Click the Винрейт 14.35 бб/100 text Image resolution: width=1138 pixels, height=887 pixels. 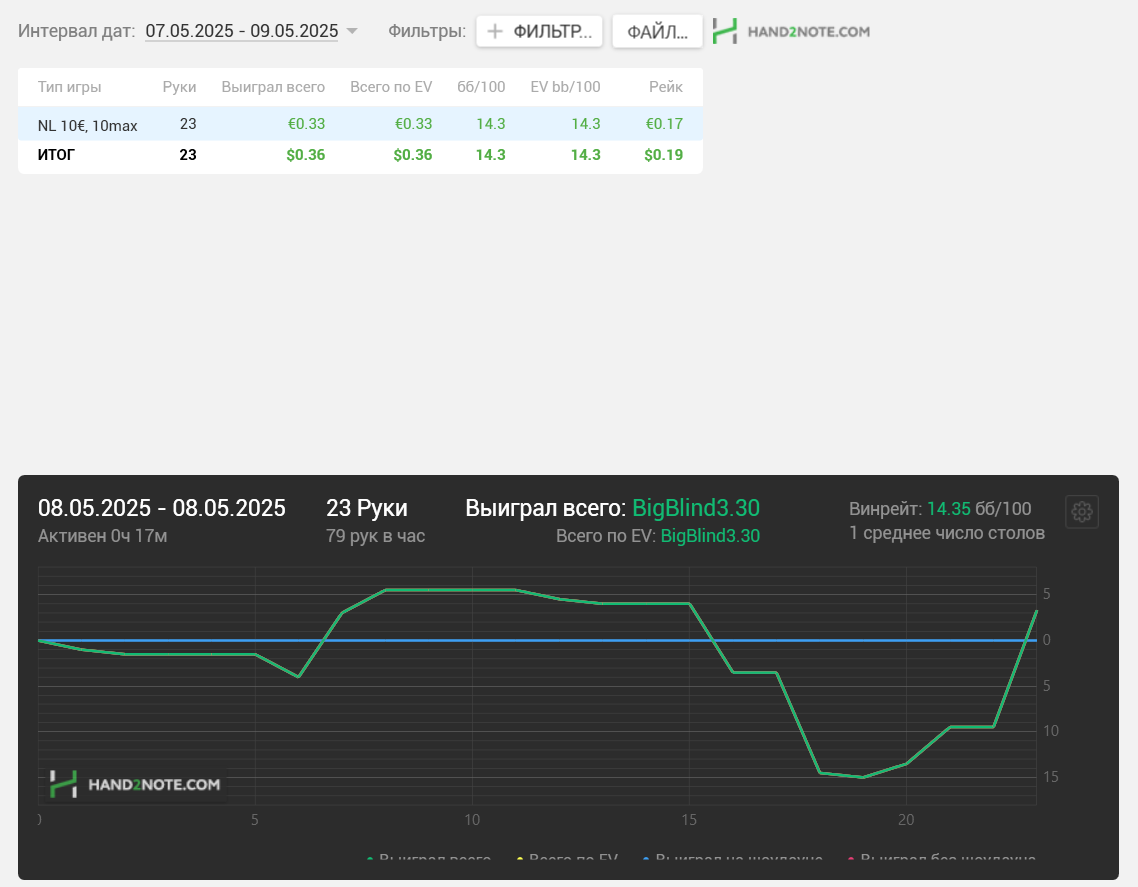pyautogui.click(x=940, y=509)
